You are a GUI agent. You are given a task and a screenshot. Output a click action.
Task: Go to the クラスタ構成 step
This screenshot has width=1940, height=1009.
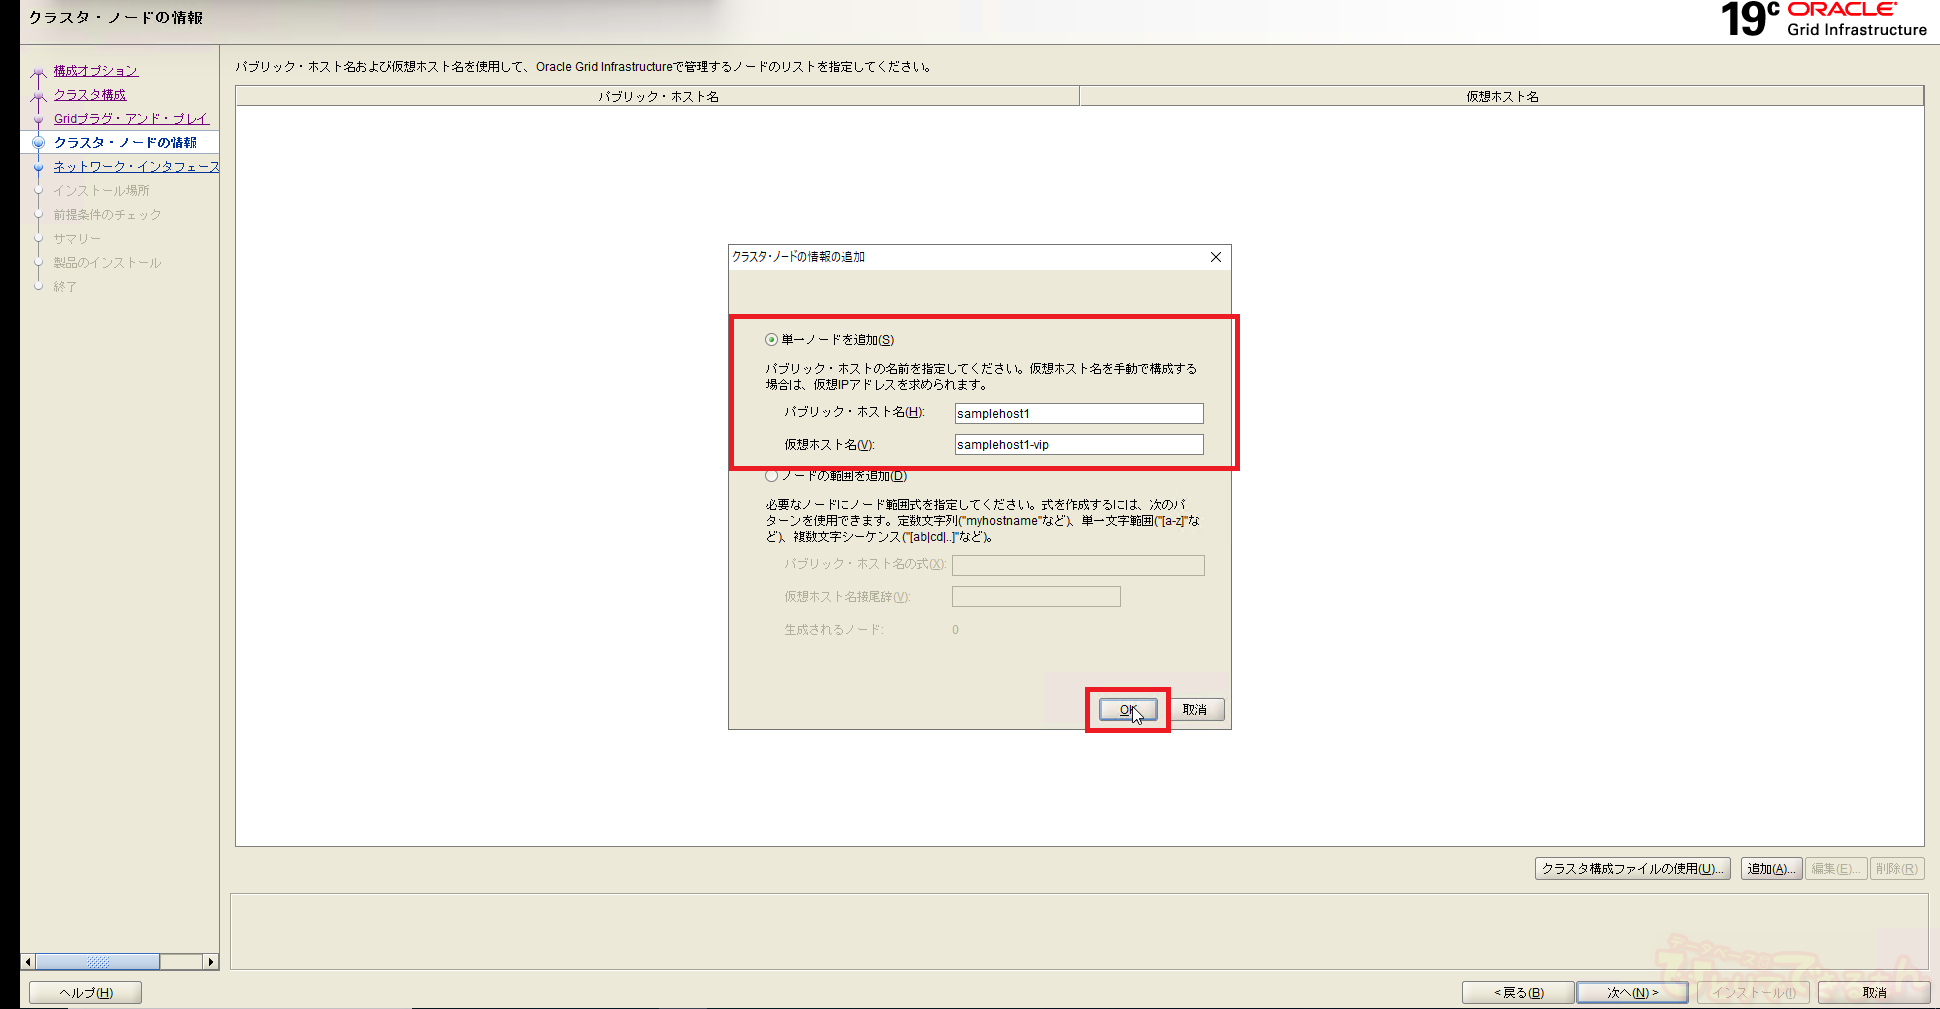90,95
